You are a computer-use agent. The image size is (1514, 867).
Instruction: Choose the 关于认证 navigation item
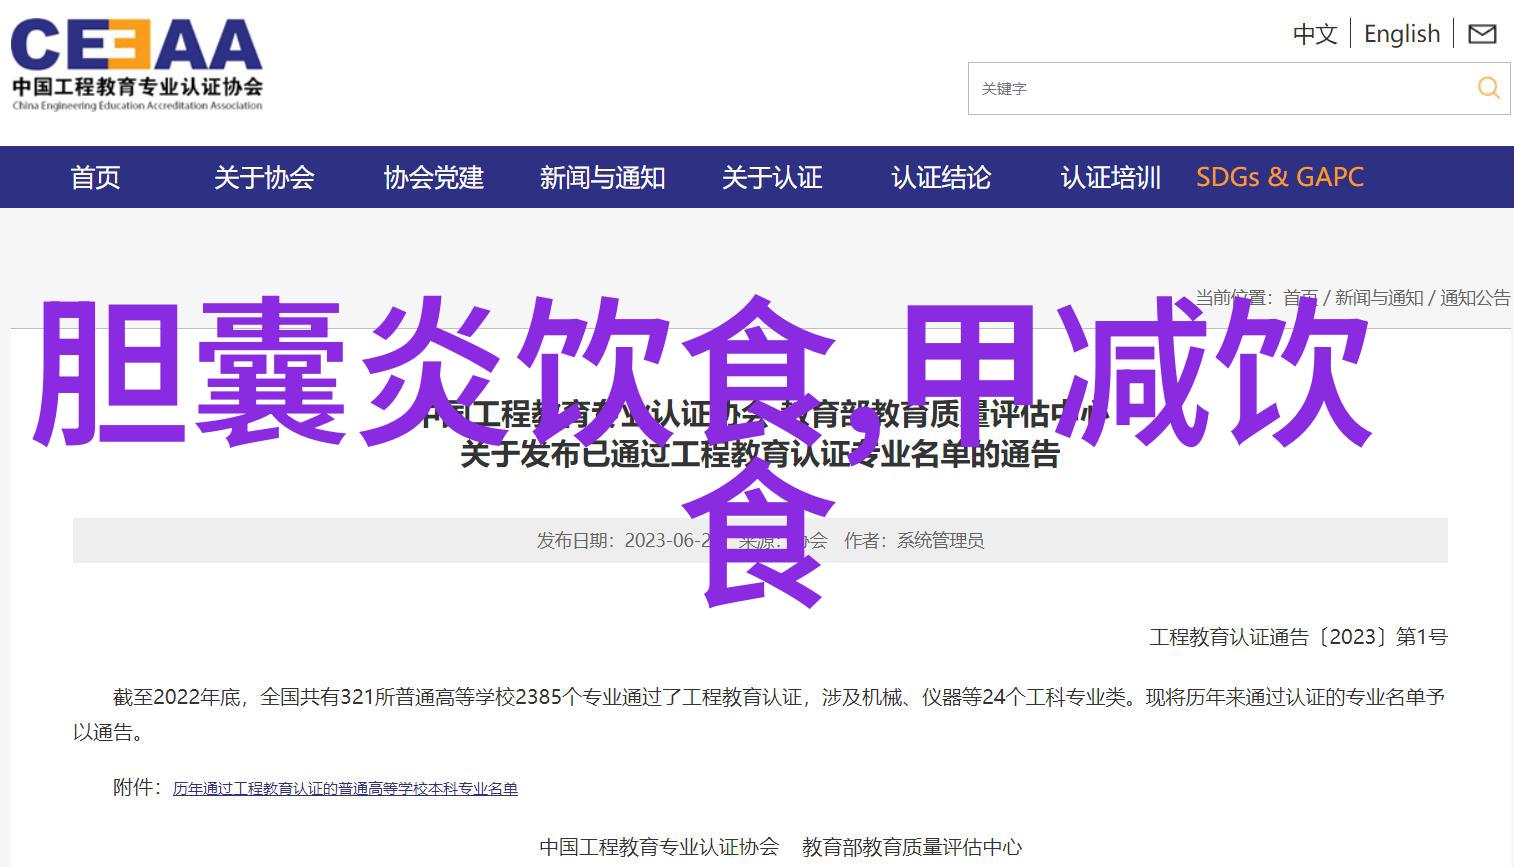click(x=771, y=178)
